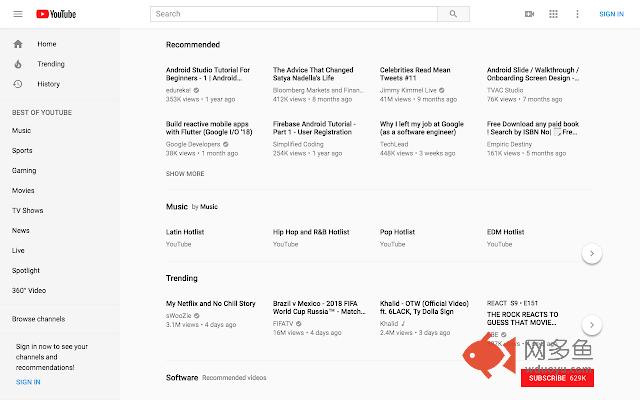The height and width of the screenshot is (400, 640).
Task: Open the hamburger guide menu
Action: (18, 14)
